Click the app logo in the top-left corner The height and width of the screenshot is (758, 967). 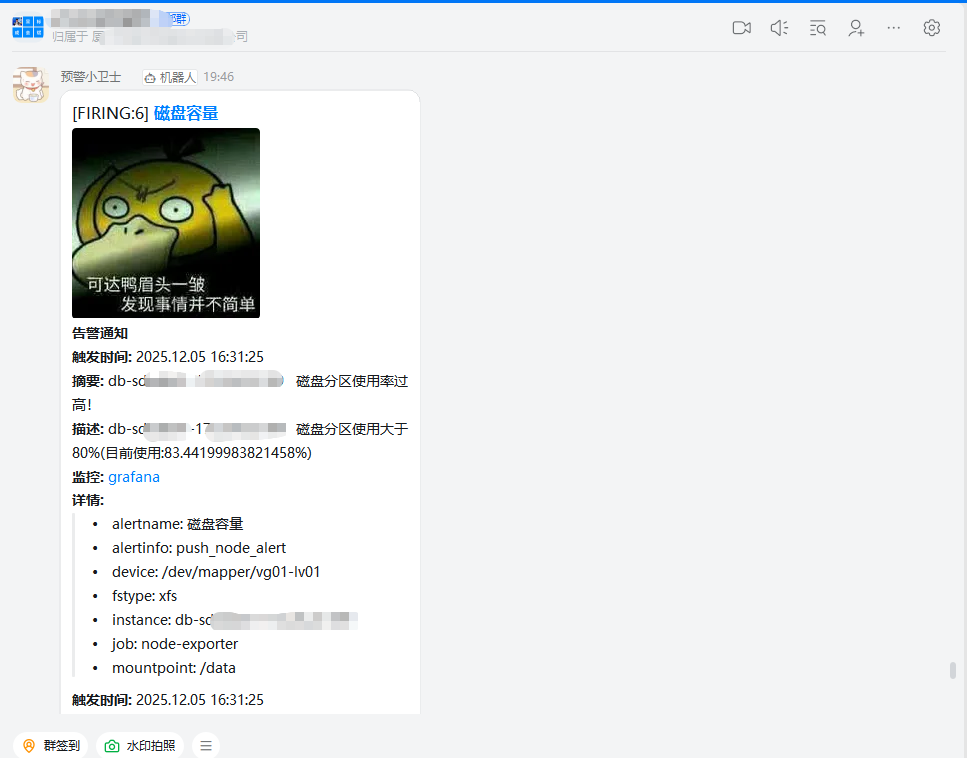tap(27, 27)
